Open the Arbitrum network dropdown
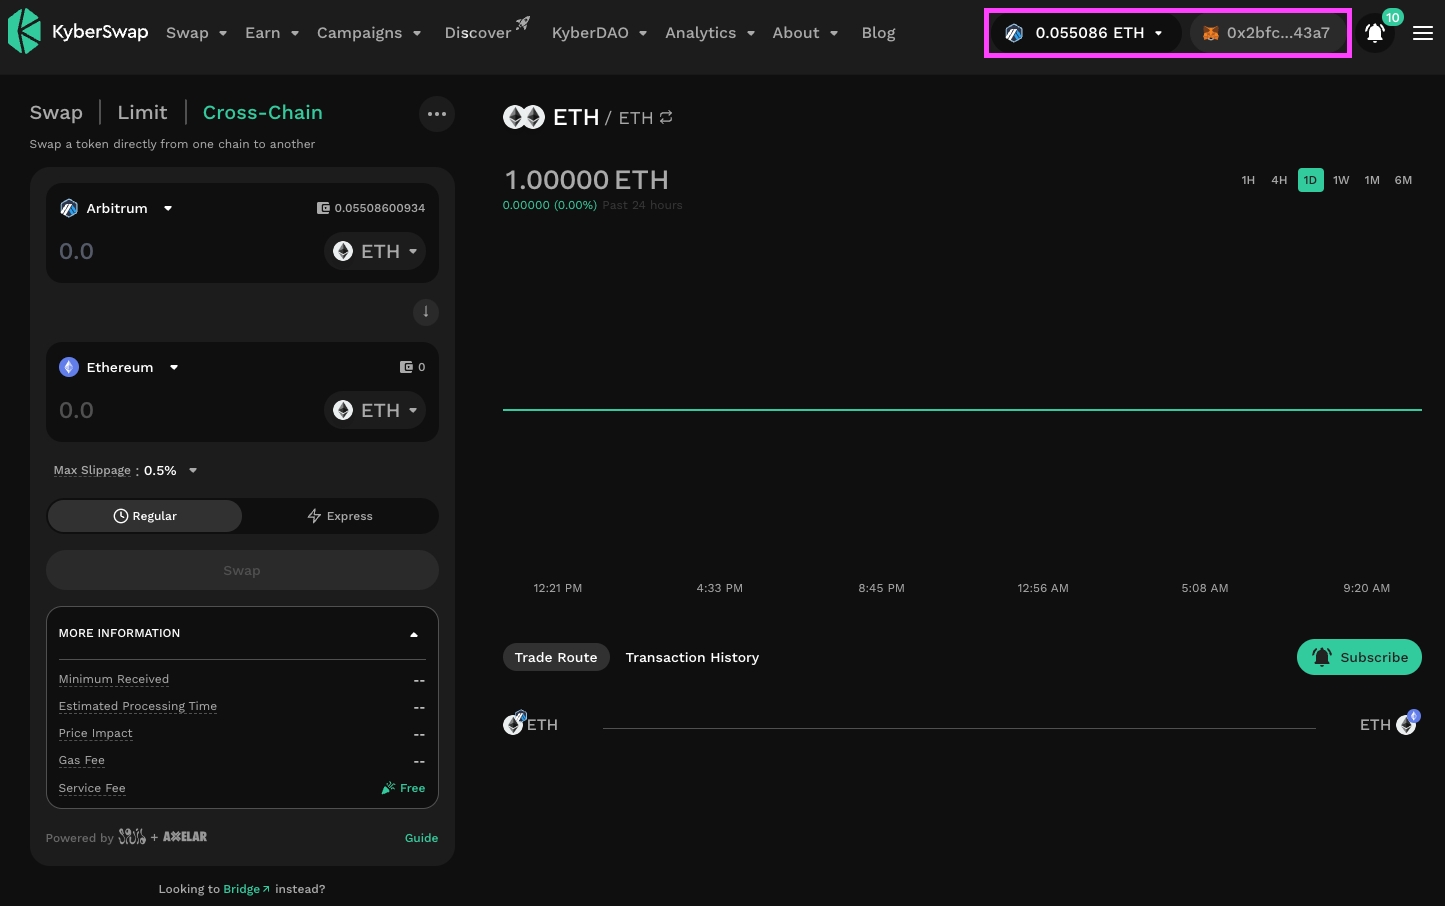This screenshot has width=1445, height=906. click(117, 208)
